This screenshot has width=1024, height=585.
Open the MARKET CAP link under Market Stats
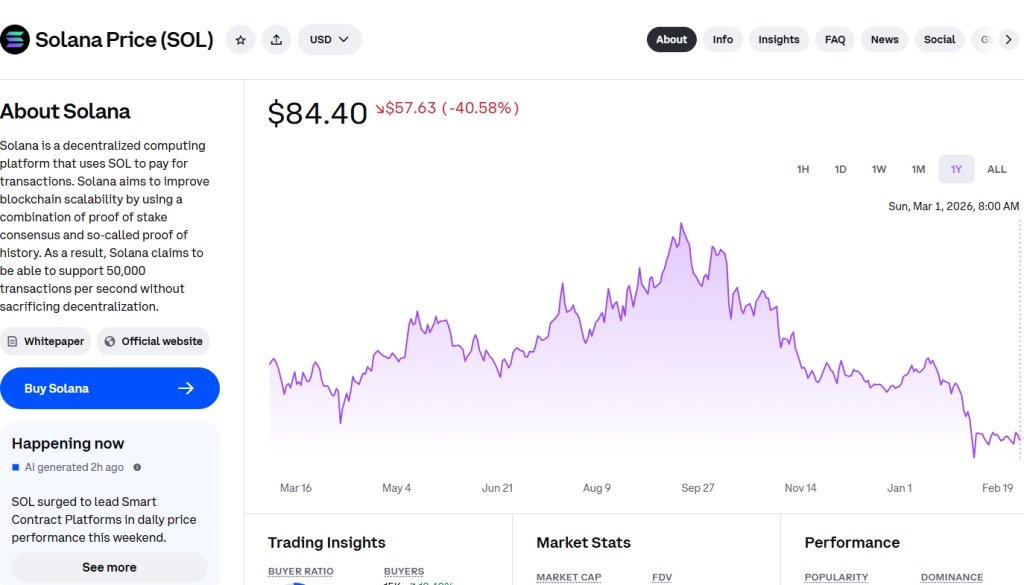point(568,577)
